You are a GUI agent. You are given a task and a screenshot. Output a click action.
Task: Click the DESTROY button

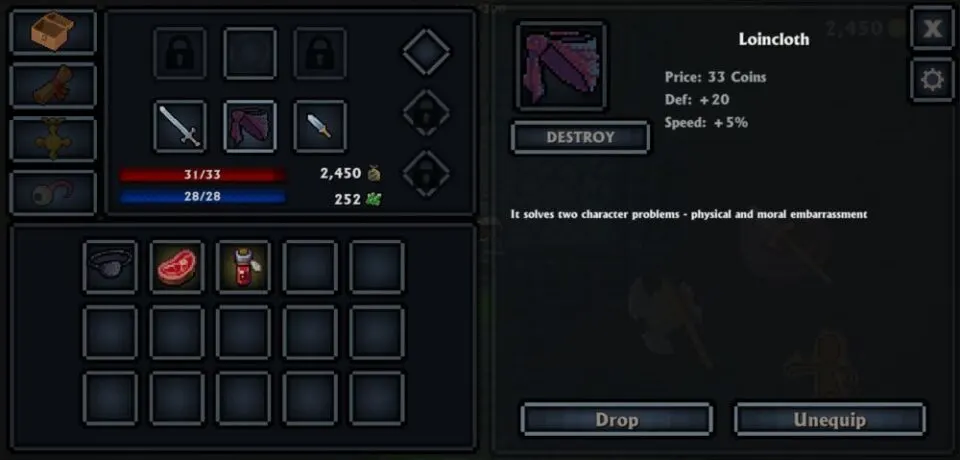(x=580, y=137)
